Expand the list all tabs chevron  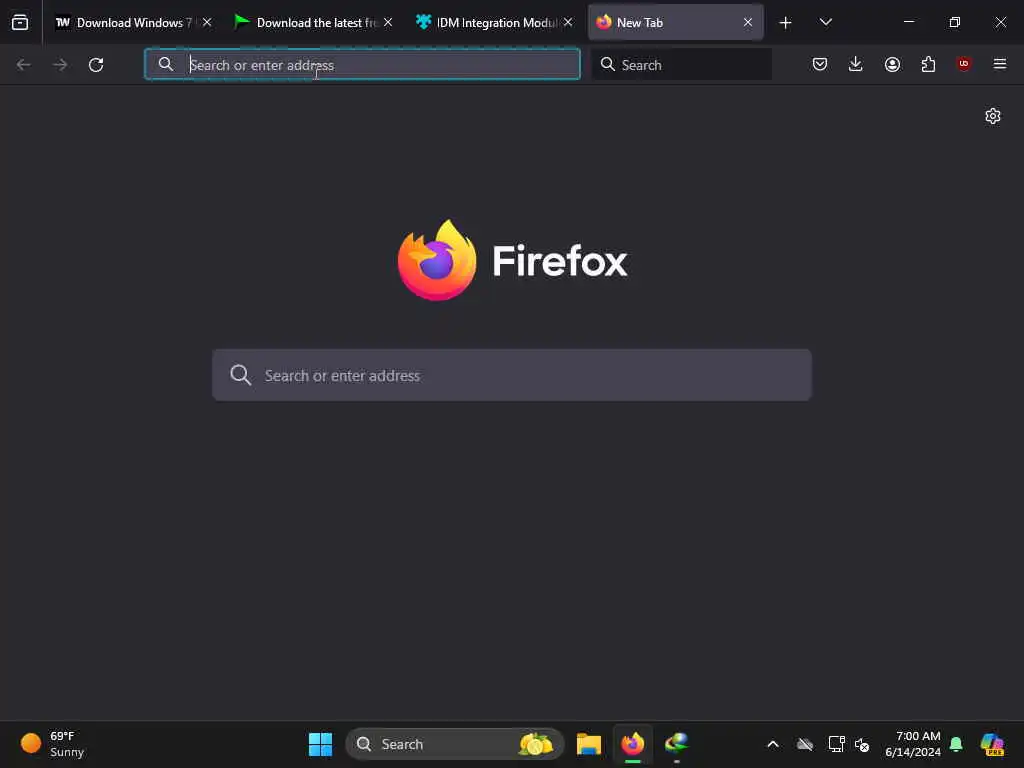pos(825,22)
